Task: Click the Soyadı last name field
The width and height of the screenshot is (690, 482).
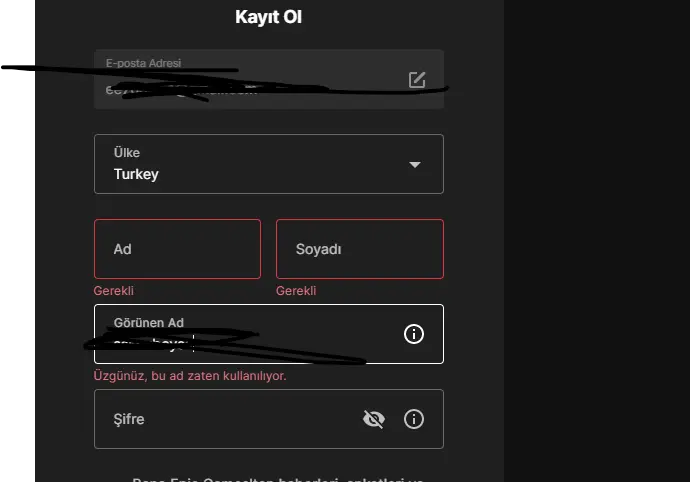Action: pyautogui.click(x=360, y=249)
